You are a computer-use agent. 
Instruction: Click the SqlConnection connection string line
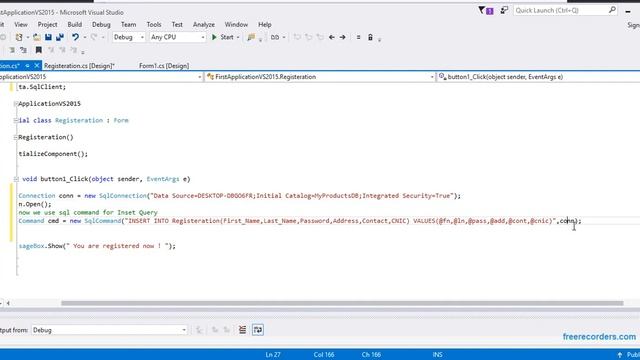240,196
